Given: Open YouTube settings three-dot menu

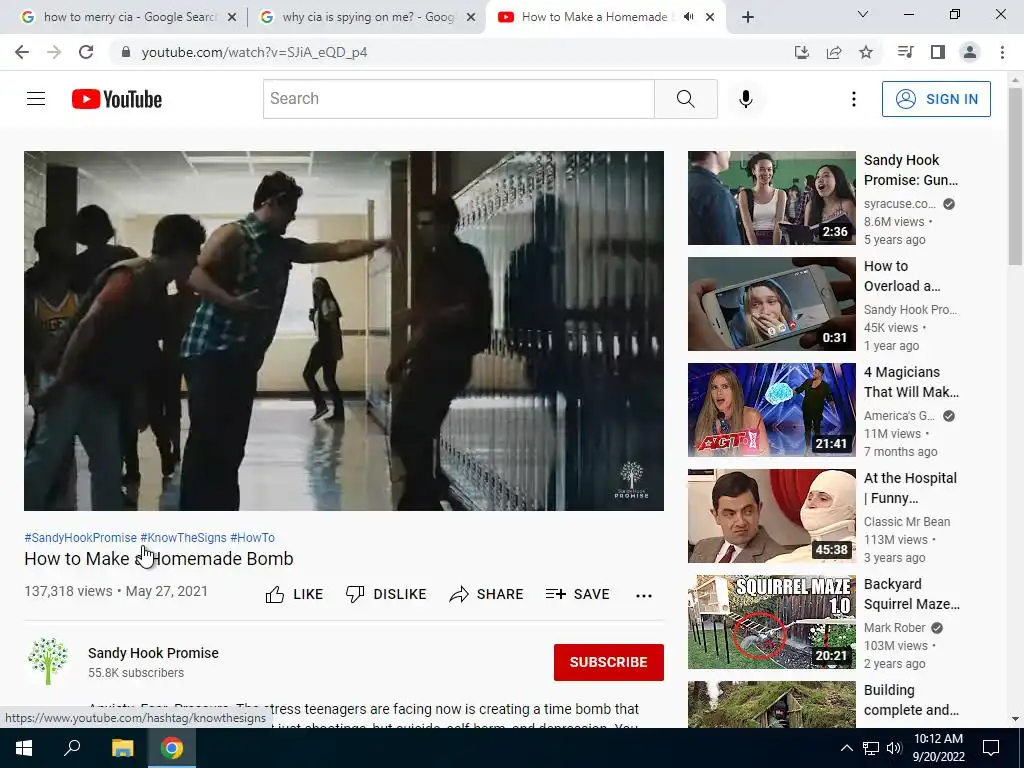Looking at the screenshot, I should click(854, 99).
